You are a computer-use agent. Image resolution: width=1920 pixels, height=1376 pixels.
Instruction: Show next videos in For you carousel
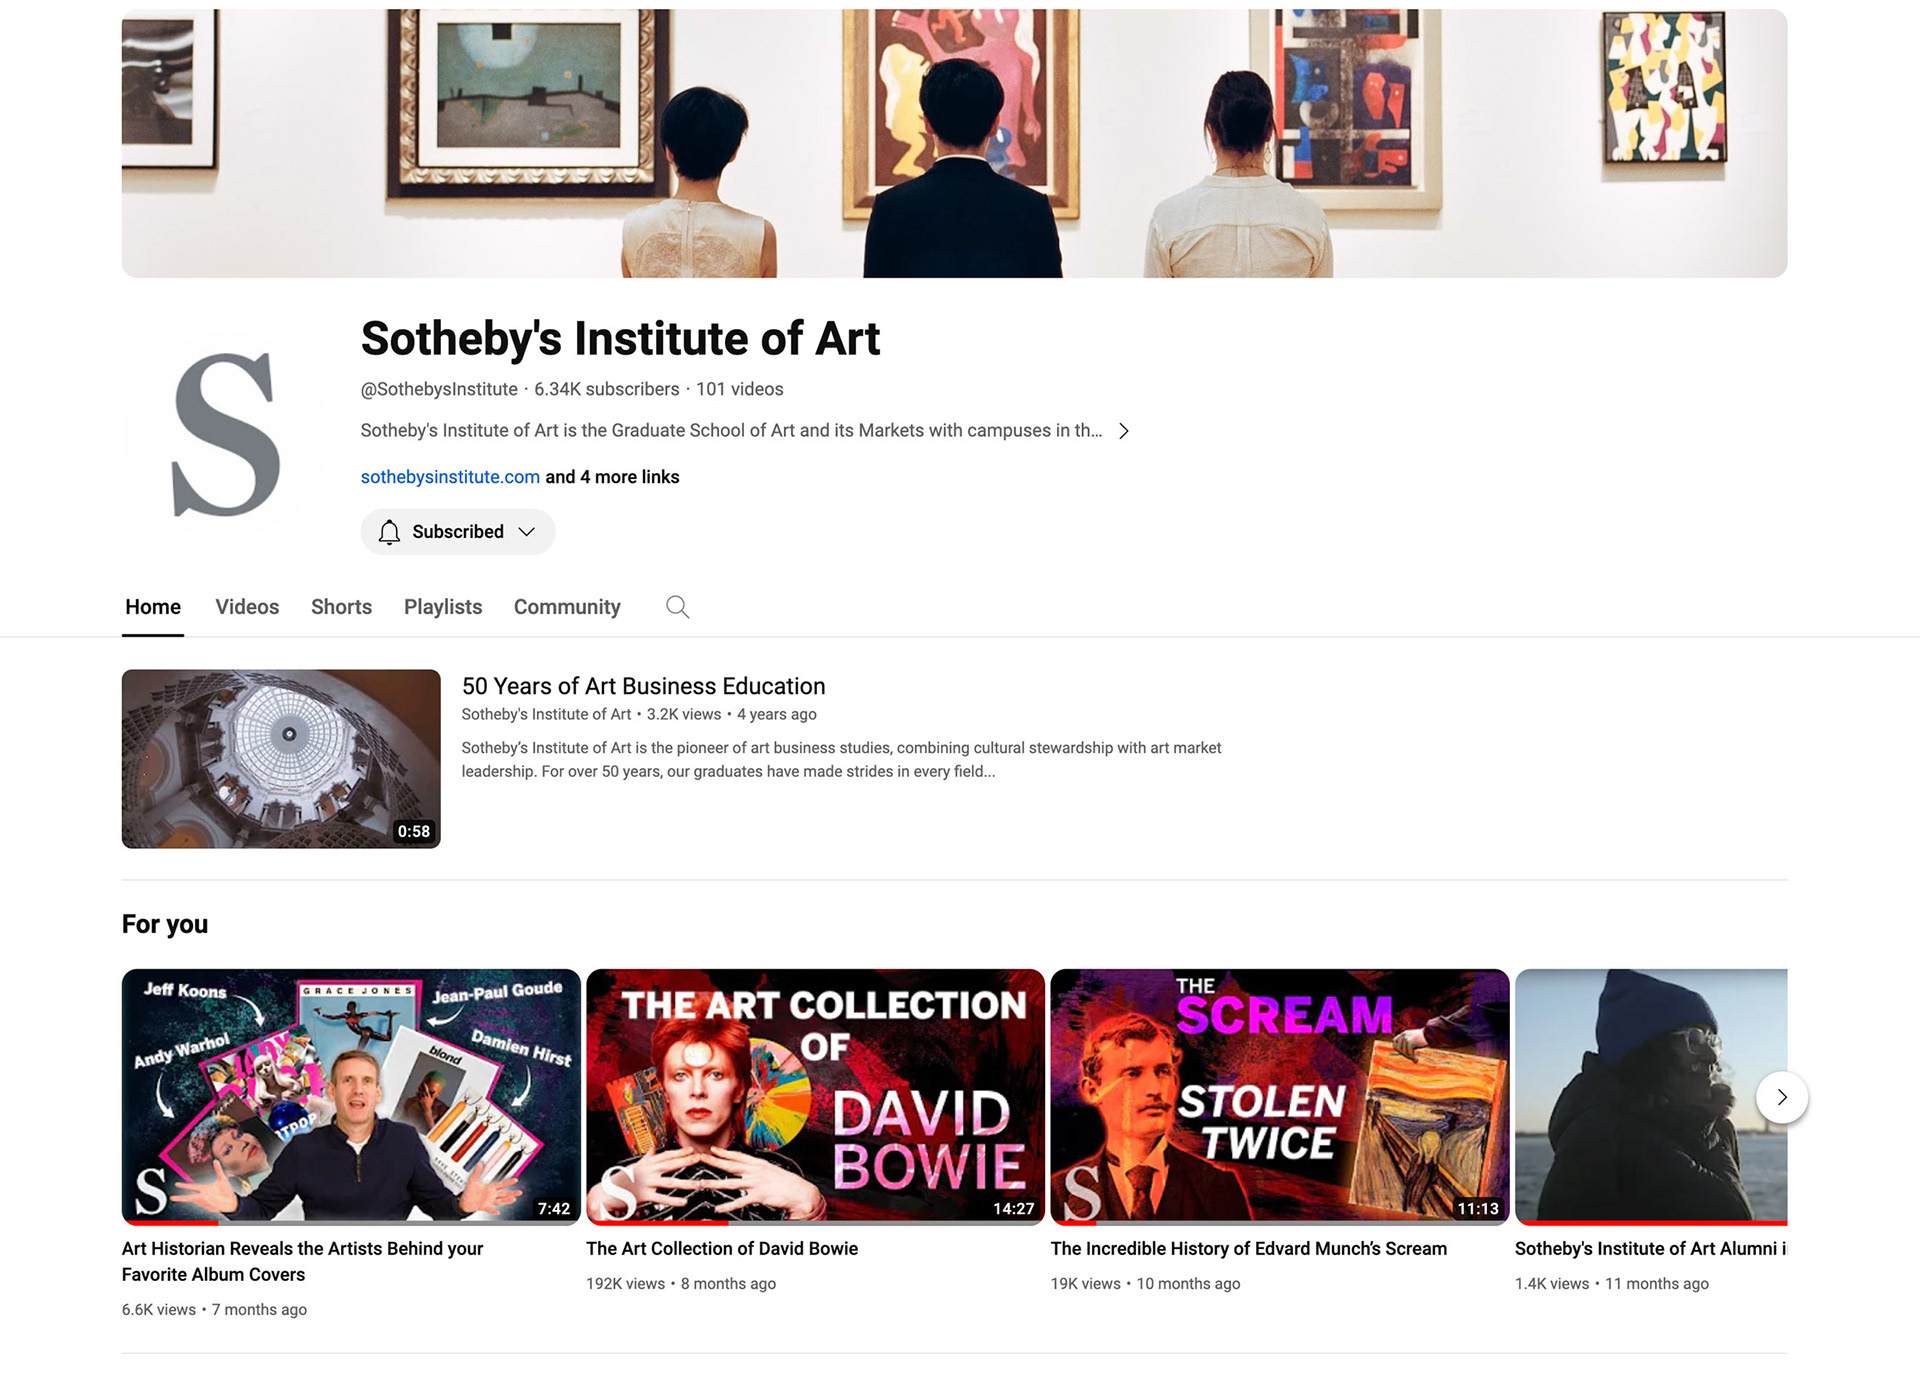click(x=1782, y=1097)
